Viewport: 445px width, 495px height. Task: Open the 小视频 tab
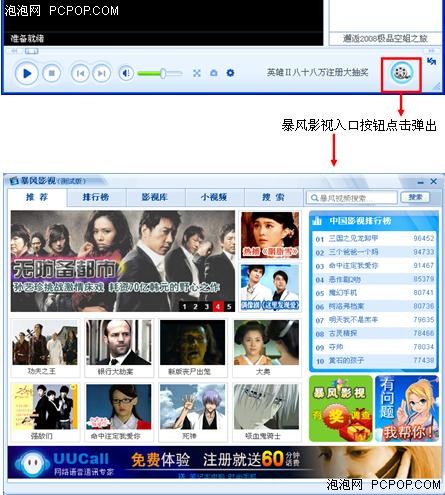click(x=214, y=197)
